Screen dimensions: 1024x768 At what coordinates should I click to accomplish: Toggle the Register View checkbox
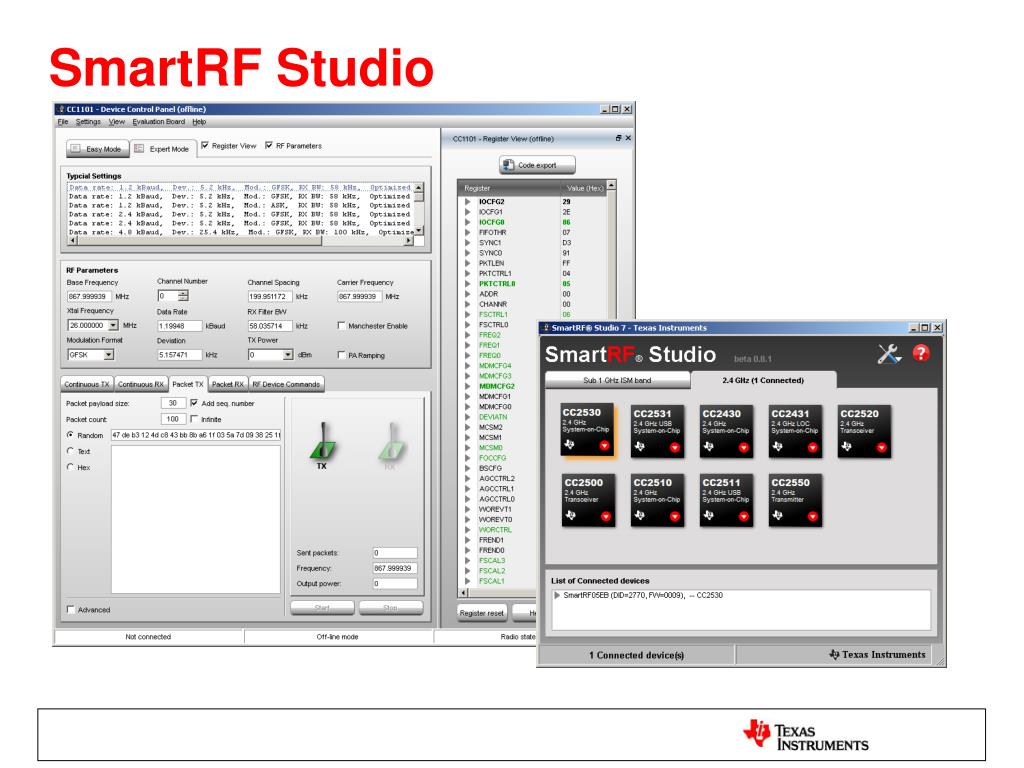click(x=205, y=145)
